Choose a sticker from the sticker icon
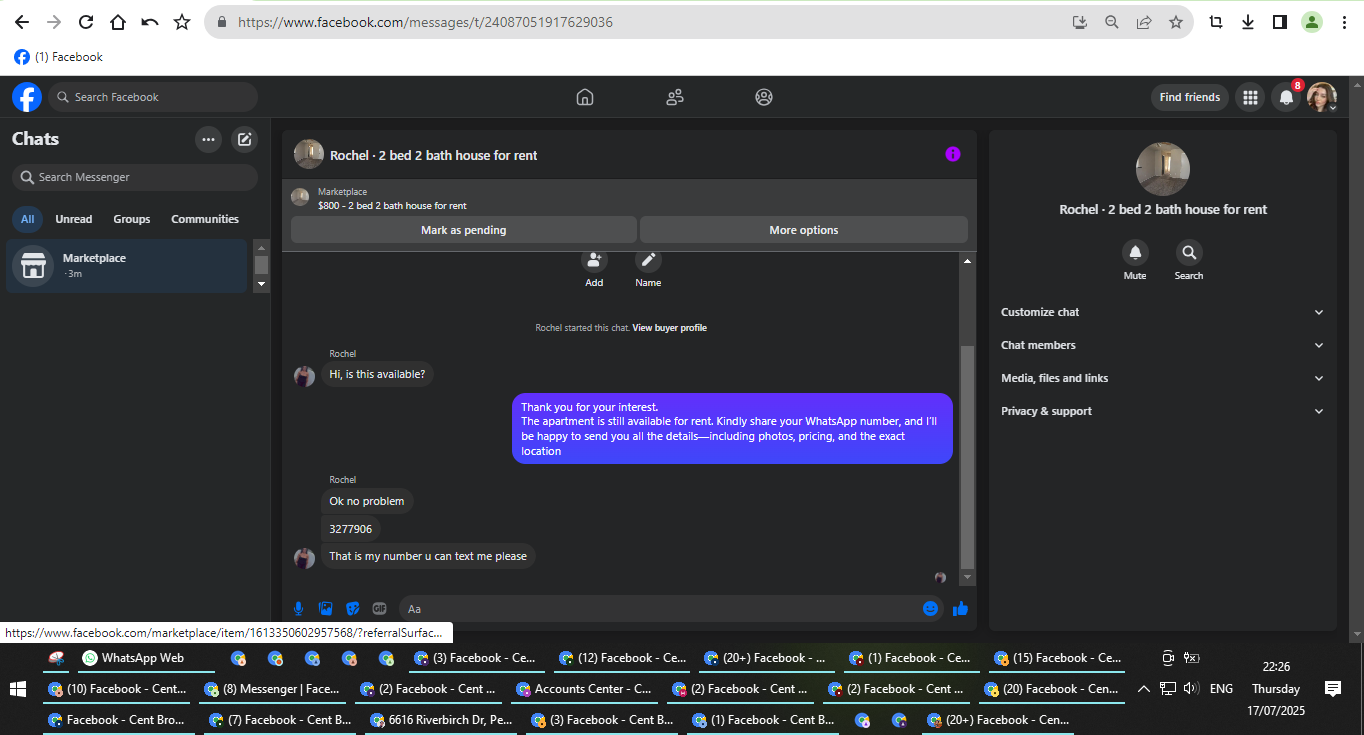The image size is (1364, 735). (352, 608)
